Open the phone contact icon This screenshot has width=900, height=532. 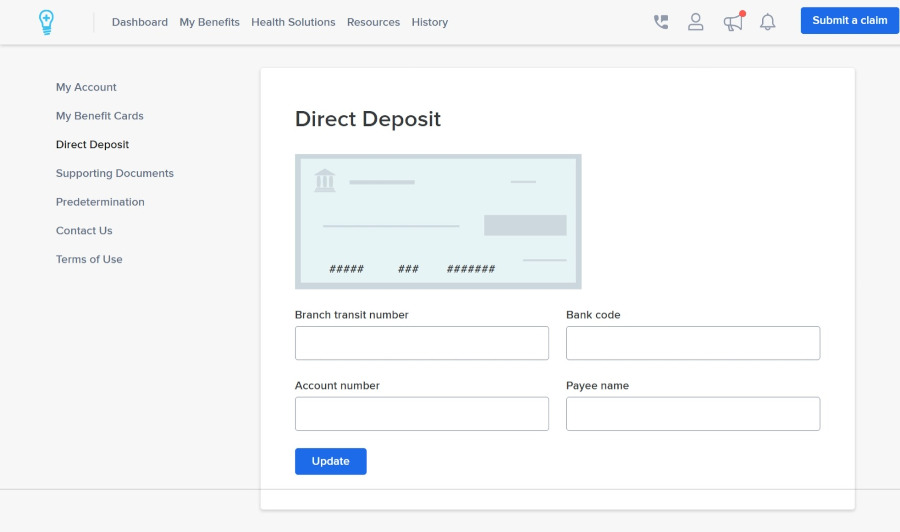[x=661, y=22]
